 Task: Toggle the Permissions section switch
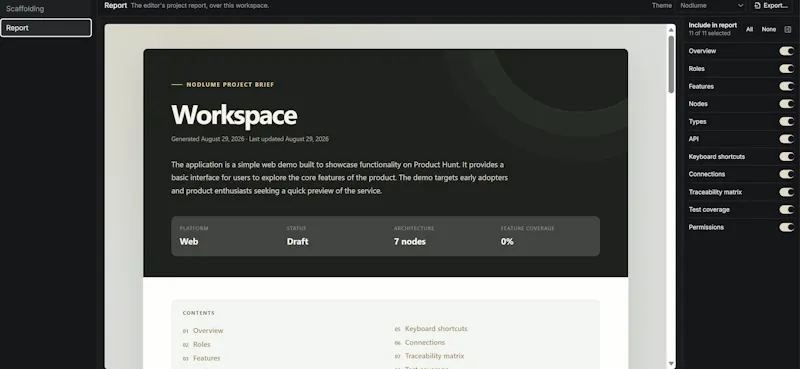786,227
